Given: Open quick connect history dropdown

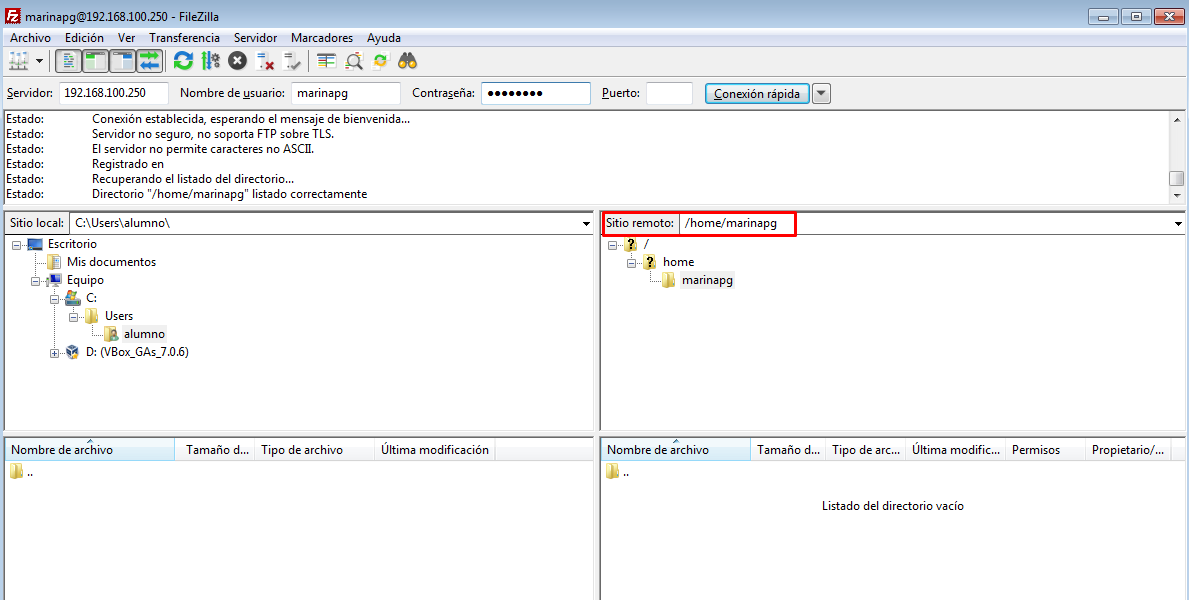Looking at the screenshot, I should tap(821, 93).
